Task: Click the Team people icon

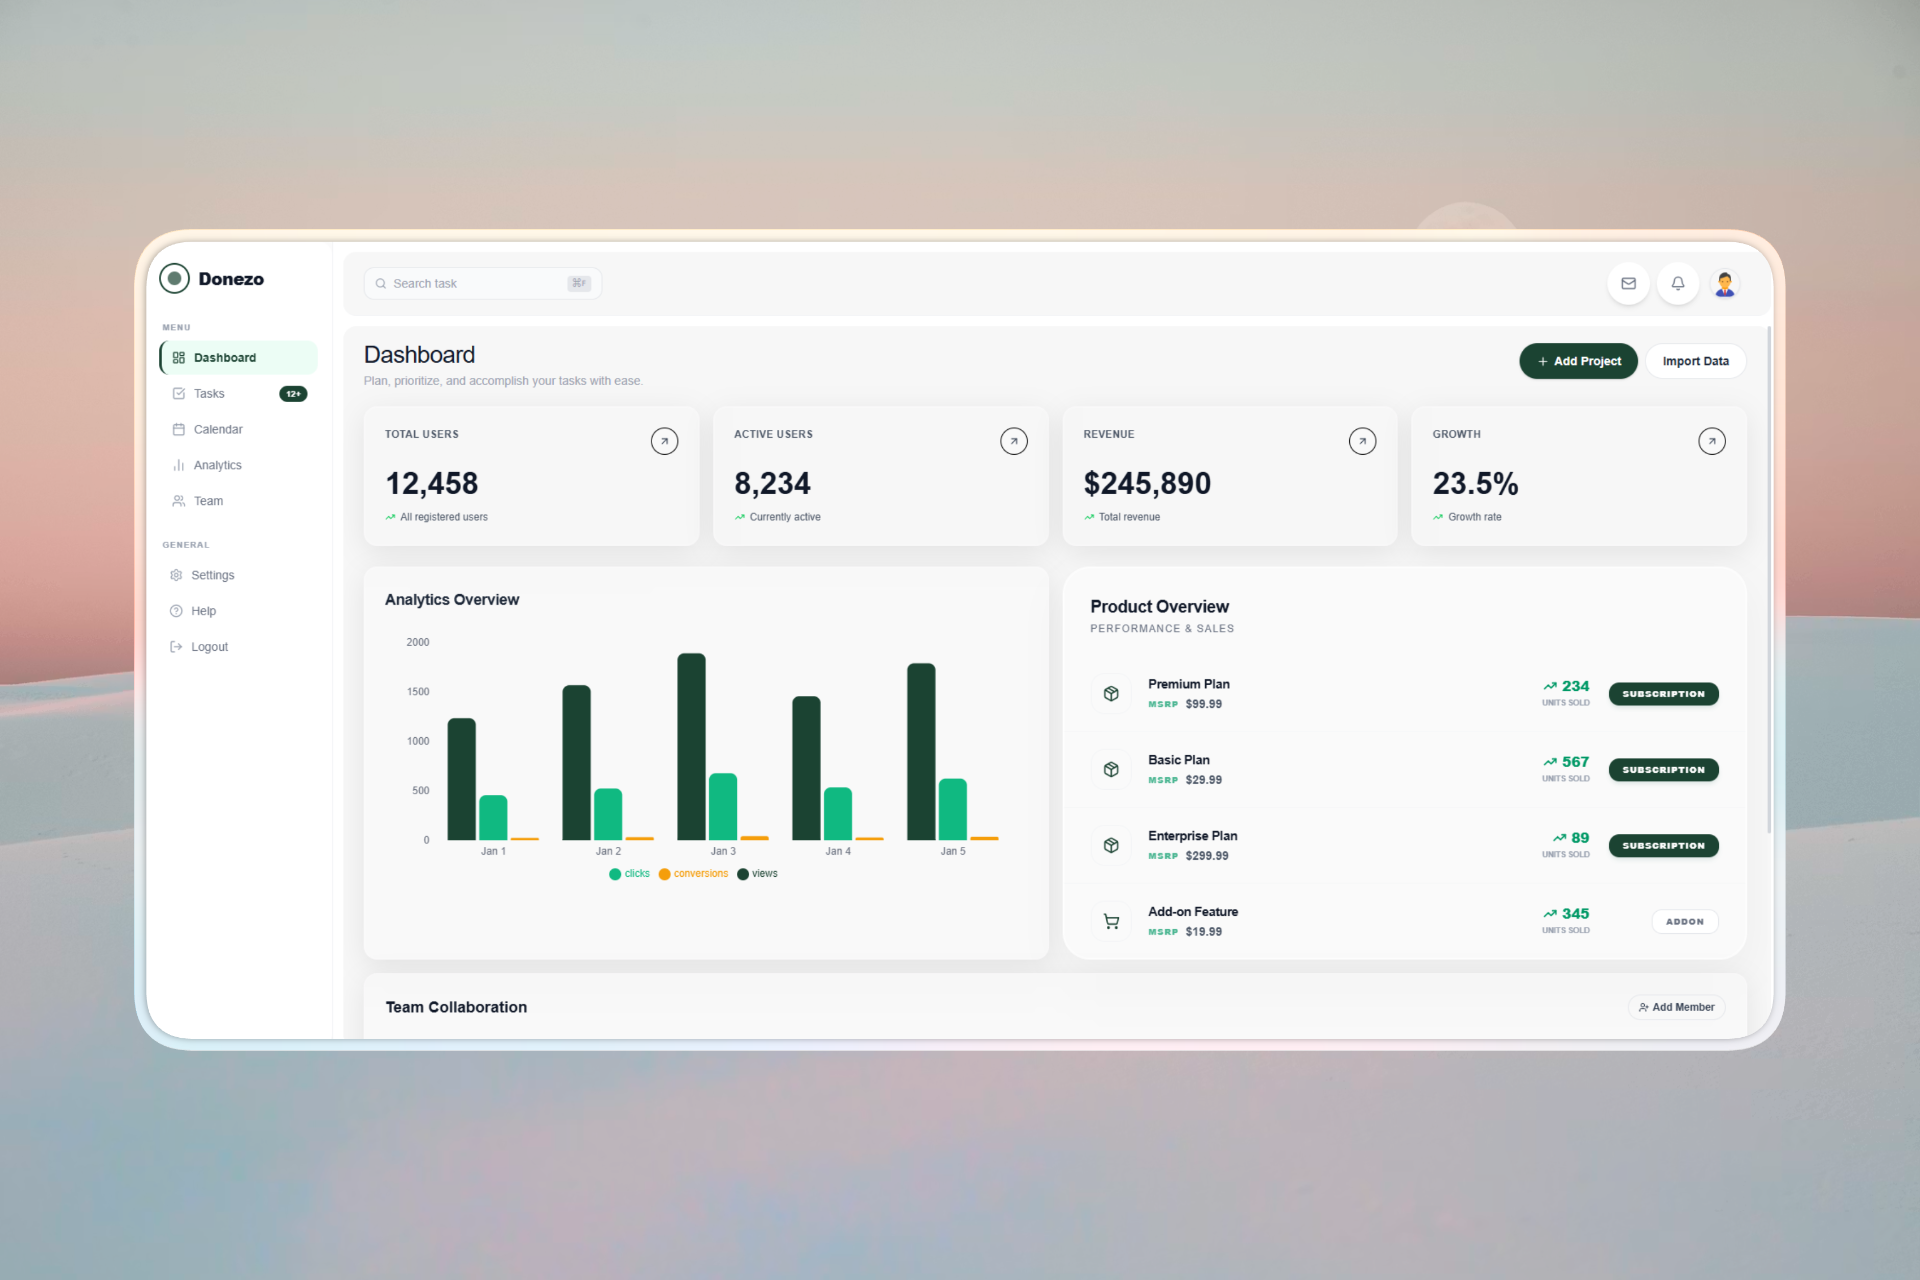Action: [x=178, y=501]
